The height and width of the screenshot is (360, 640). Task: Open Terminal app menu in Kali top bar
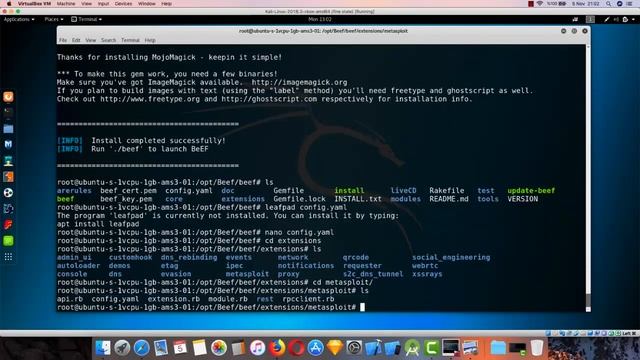coord(87,19)
